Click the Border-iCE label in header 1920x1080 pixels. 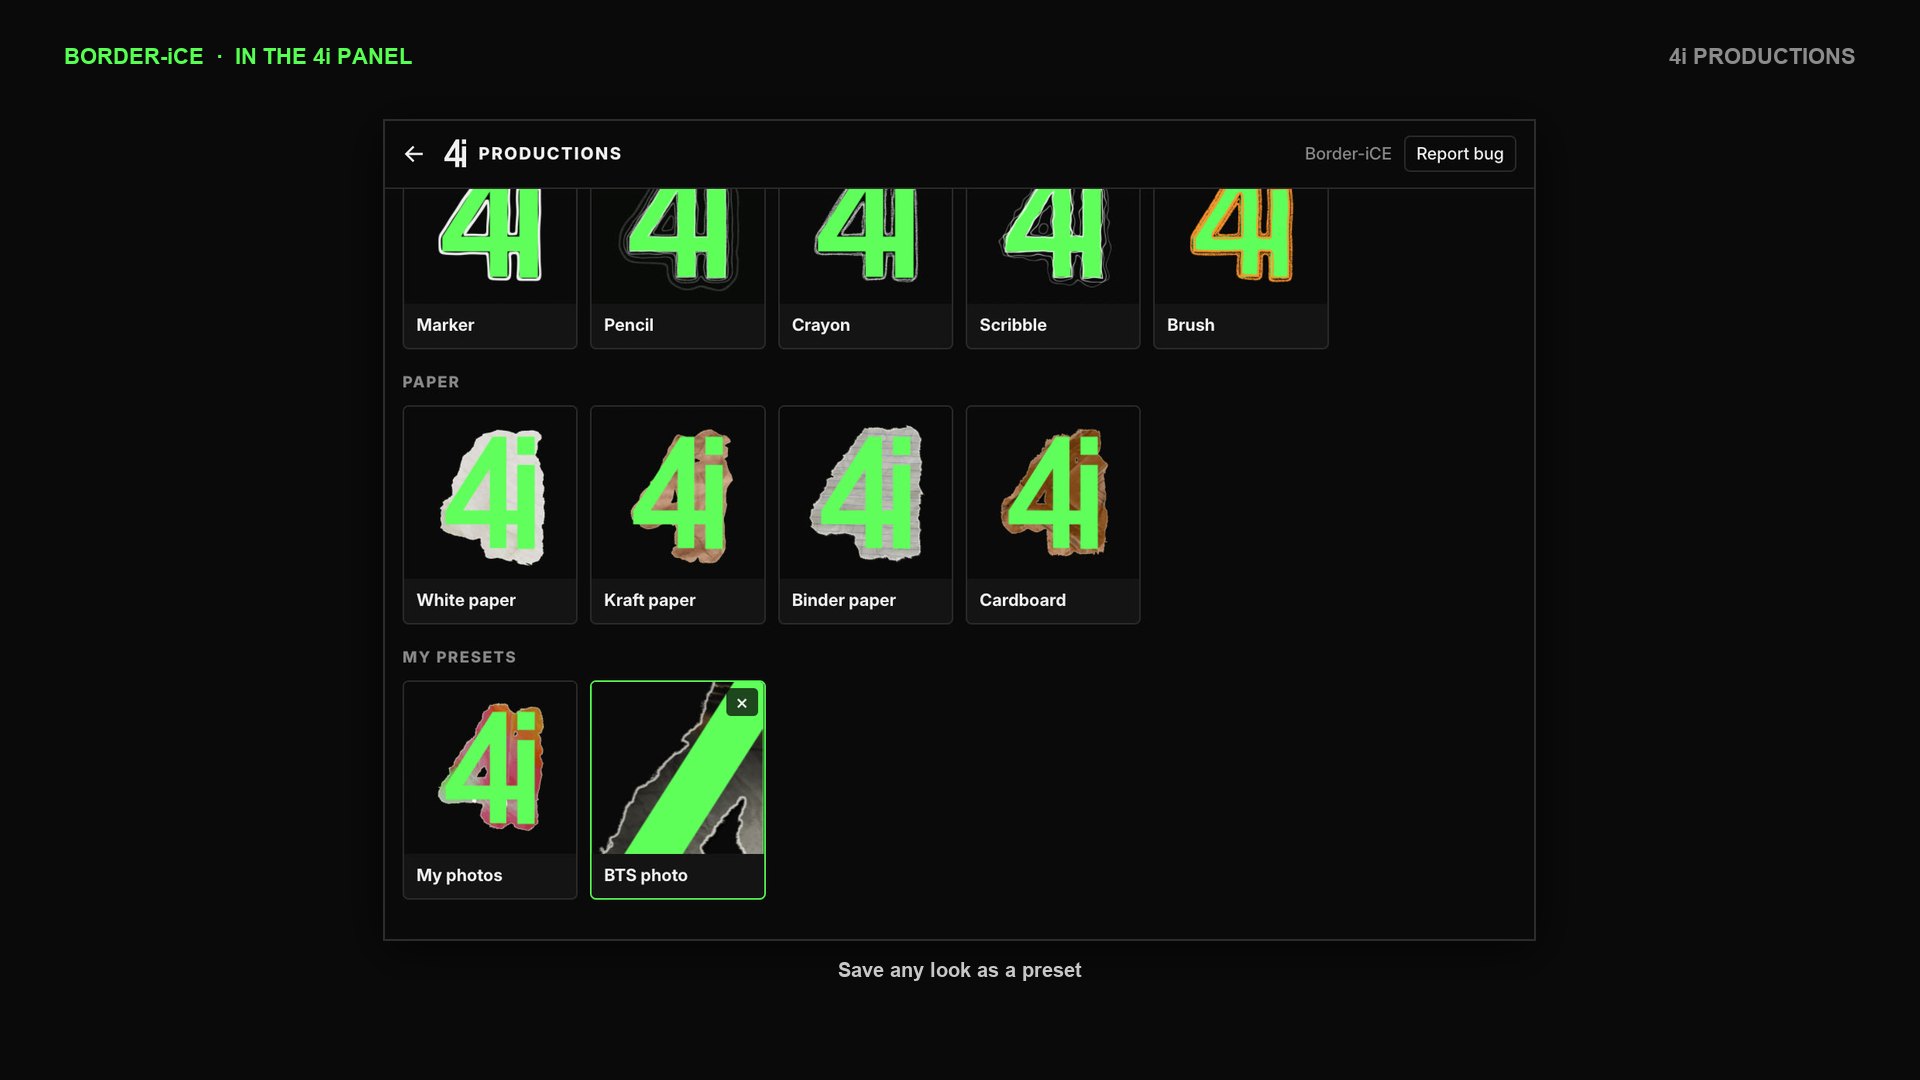point(1347,154)
